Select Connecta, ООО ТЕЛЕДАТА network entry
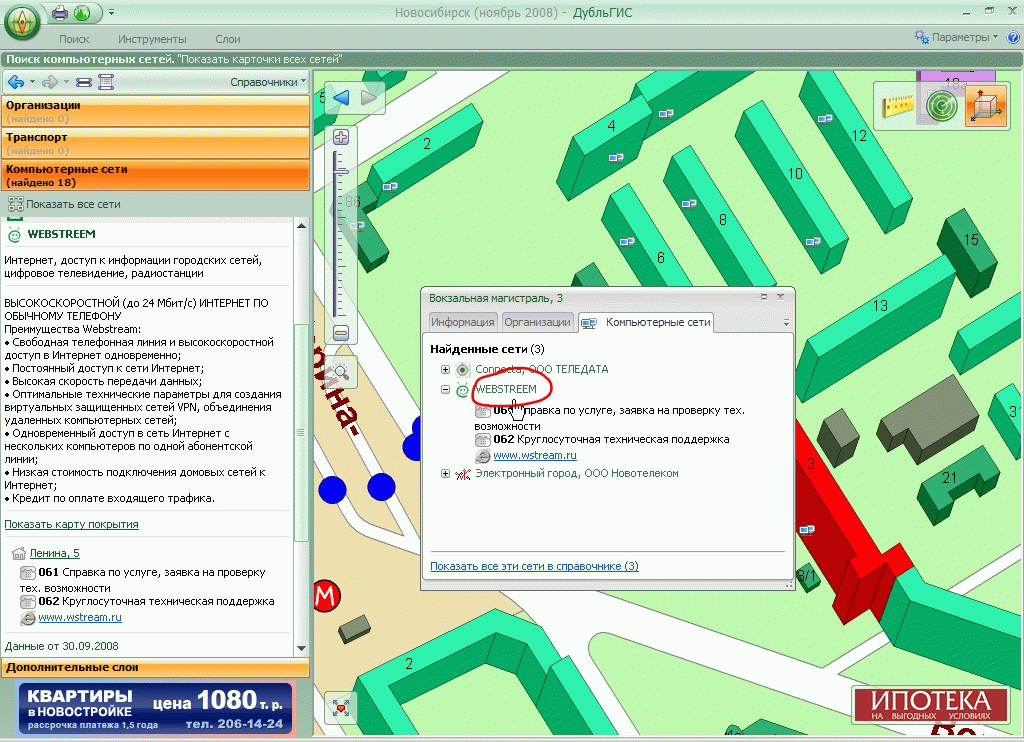 point(541,369)
